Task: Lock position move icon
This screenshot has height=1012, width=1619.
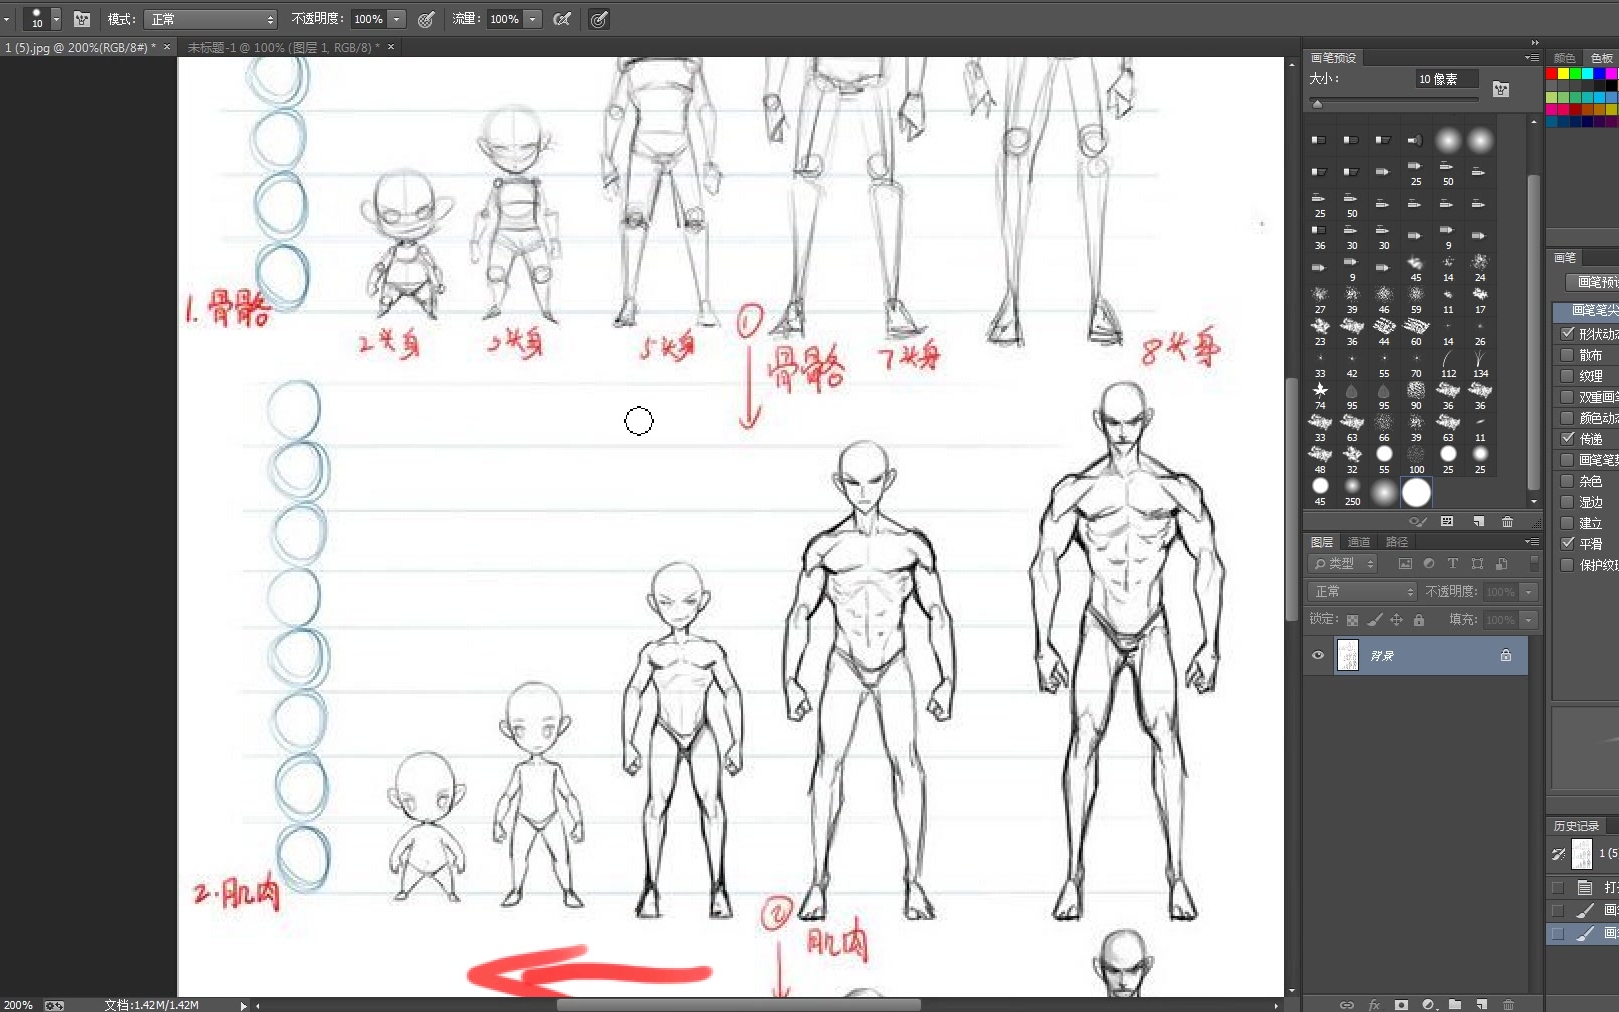Action: coord(1396,620)
